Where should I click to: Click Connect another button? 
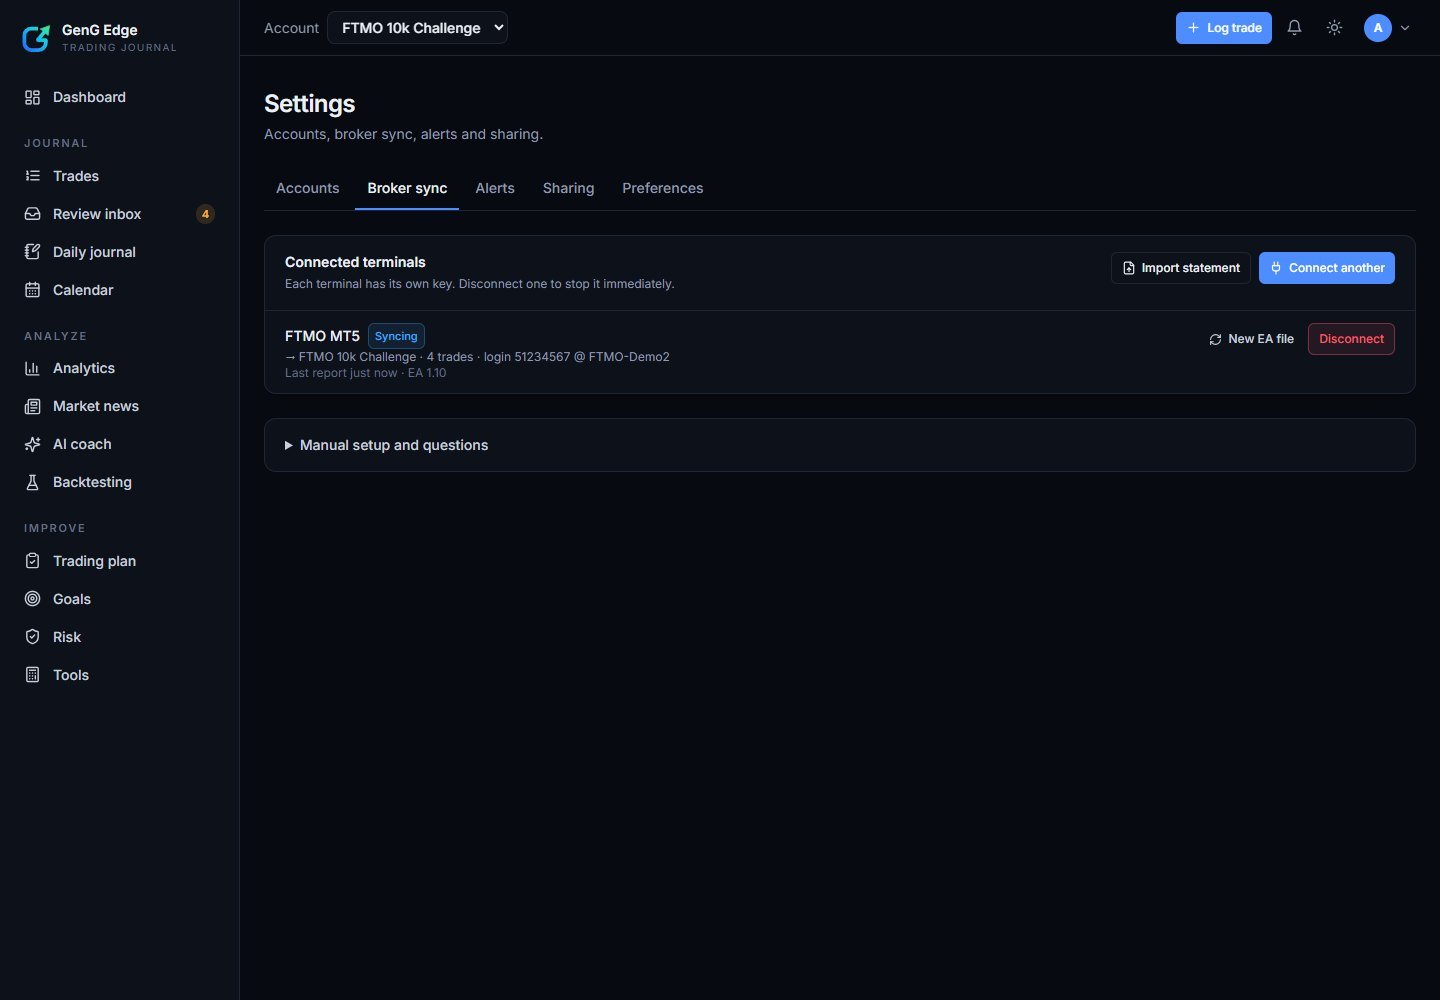1327,268
